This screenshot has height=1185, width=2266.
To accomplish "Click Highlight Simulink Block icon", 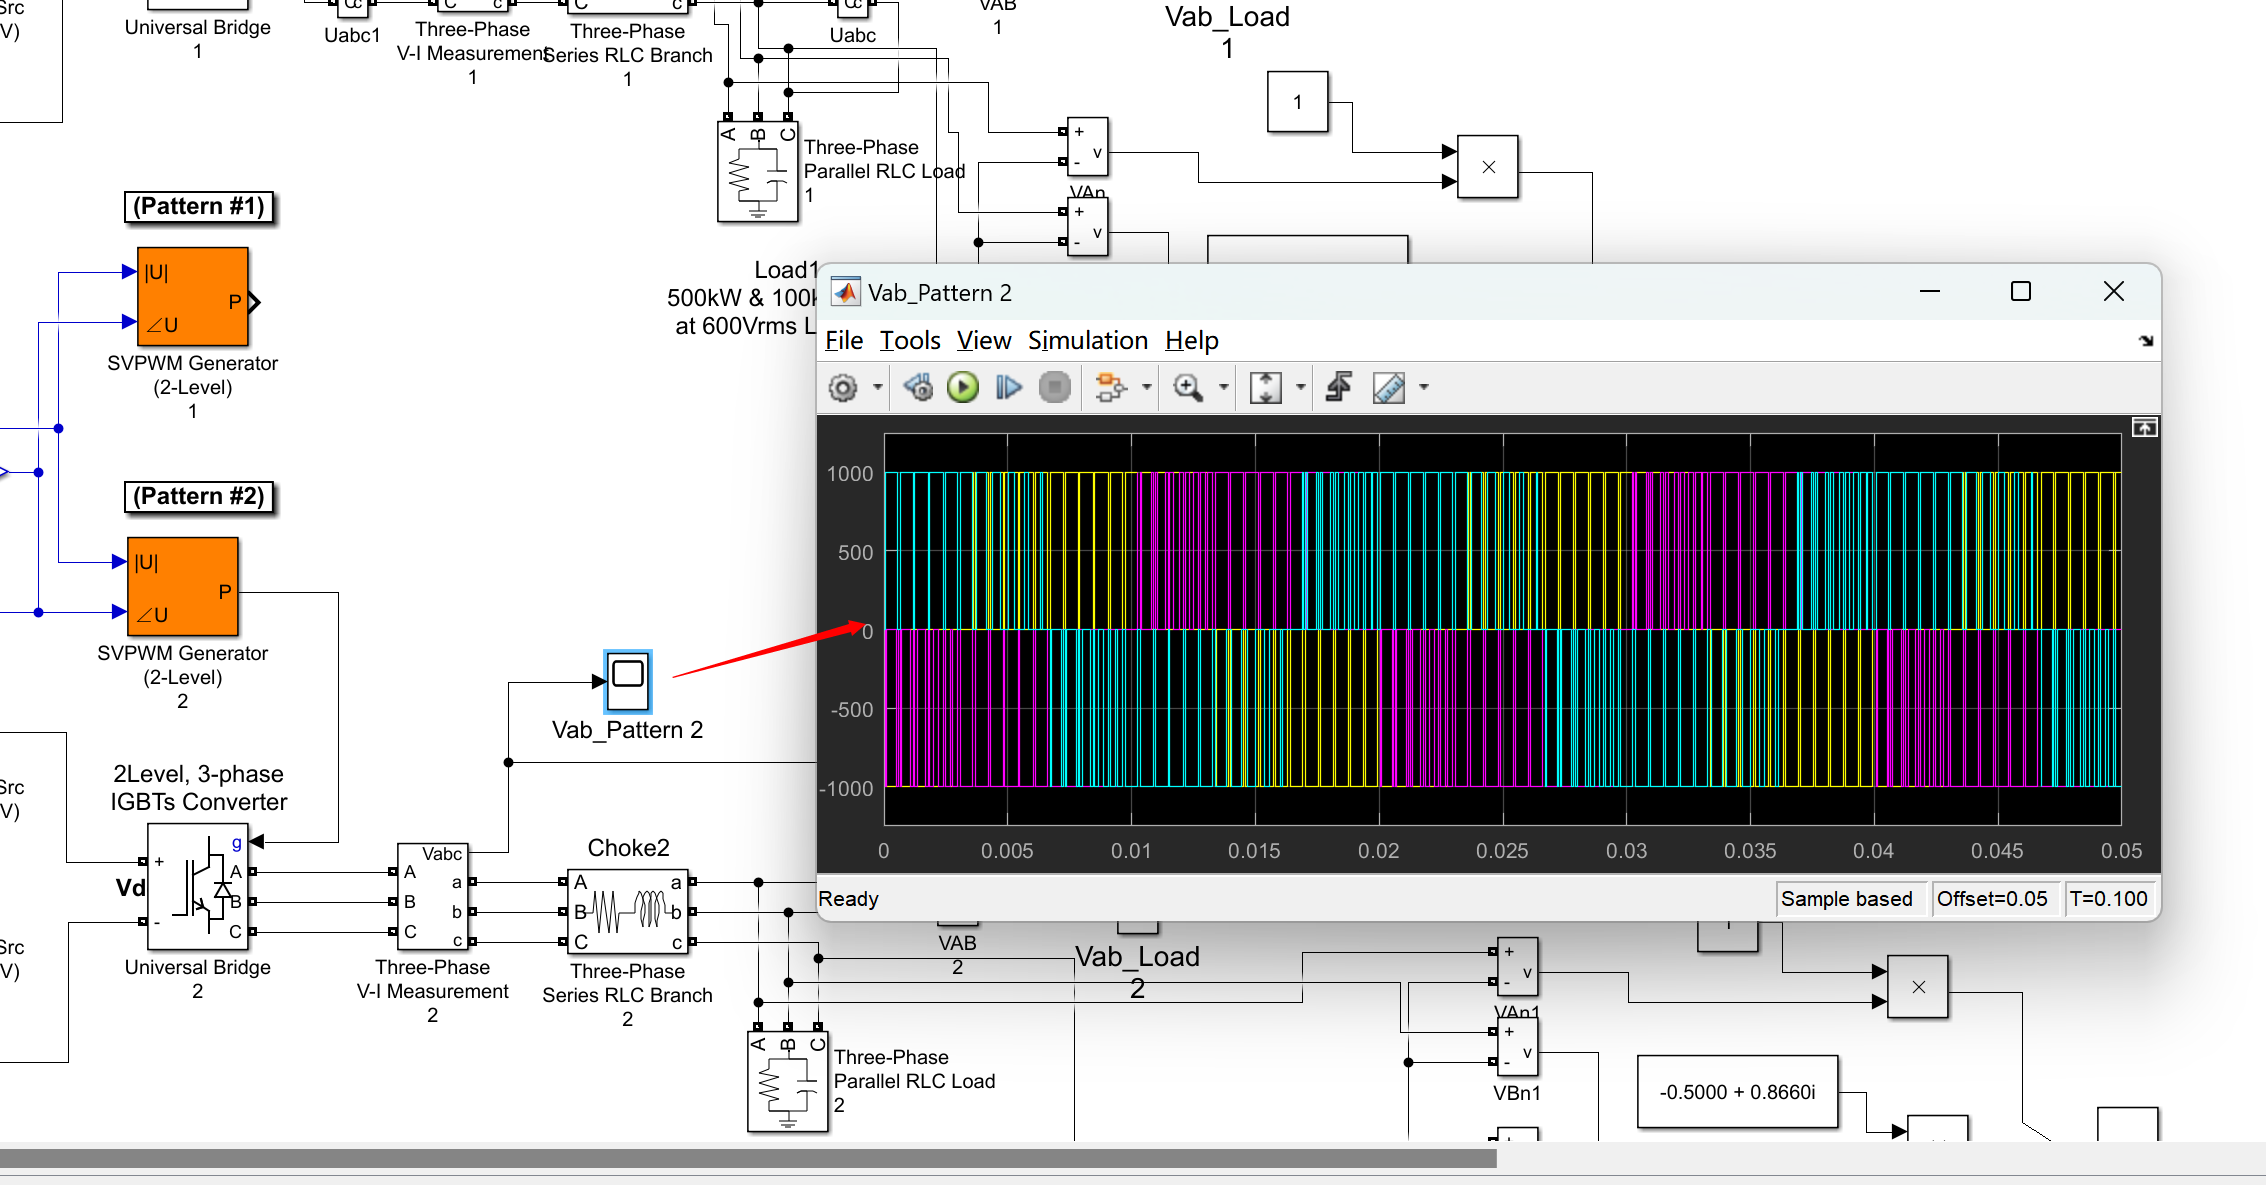I will pos(1109,388).
